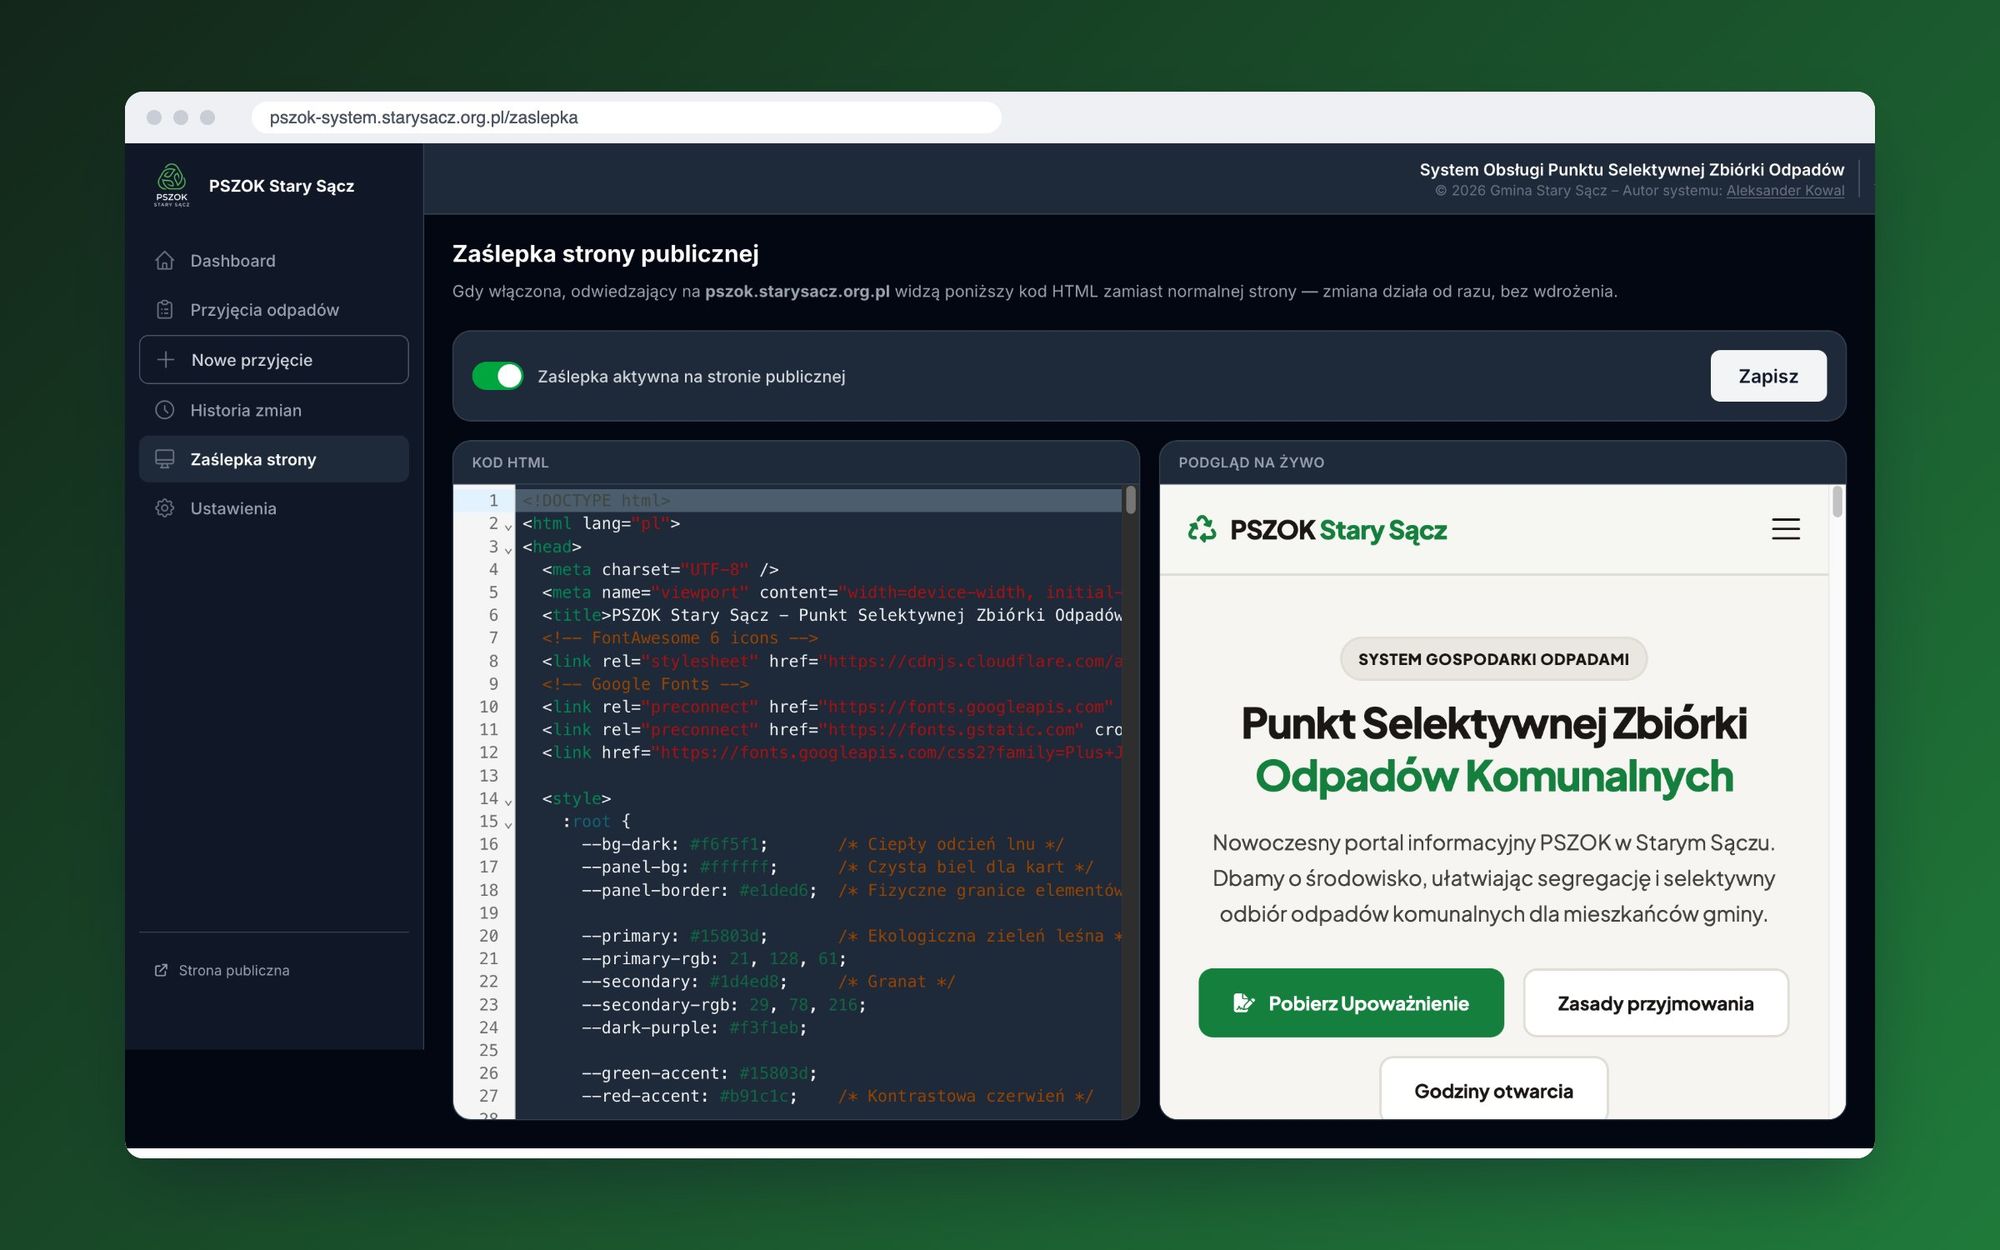This screenshot has width=2000, height=1250.
Task: Click the code editor vertical scrollbar thumb
Action: [x=1130, y=499]
